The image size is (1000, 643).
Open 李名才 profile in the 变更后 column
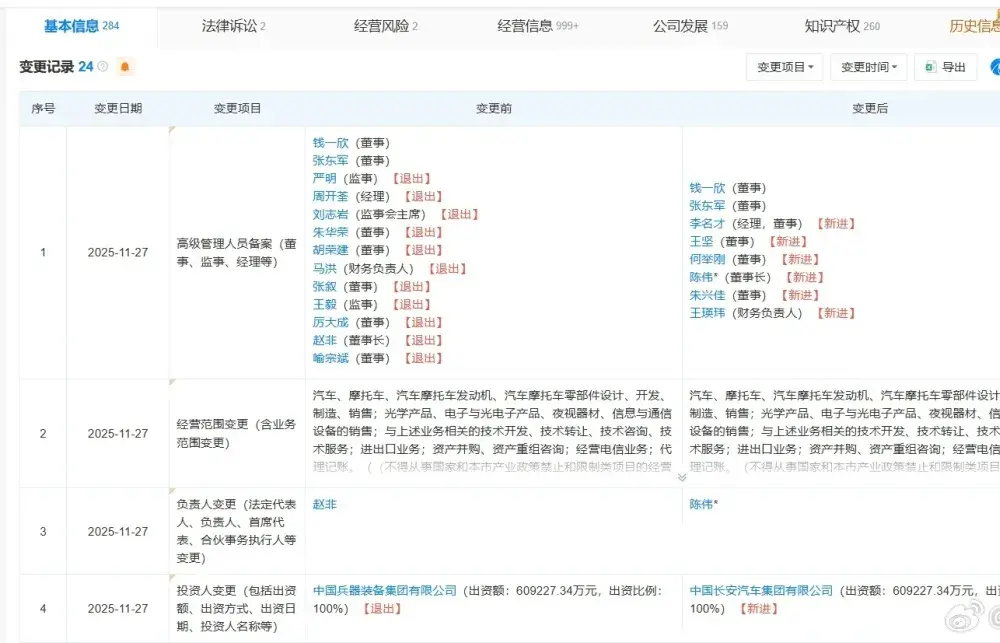(707, 224)
